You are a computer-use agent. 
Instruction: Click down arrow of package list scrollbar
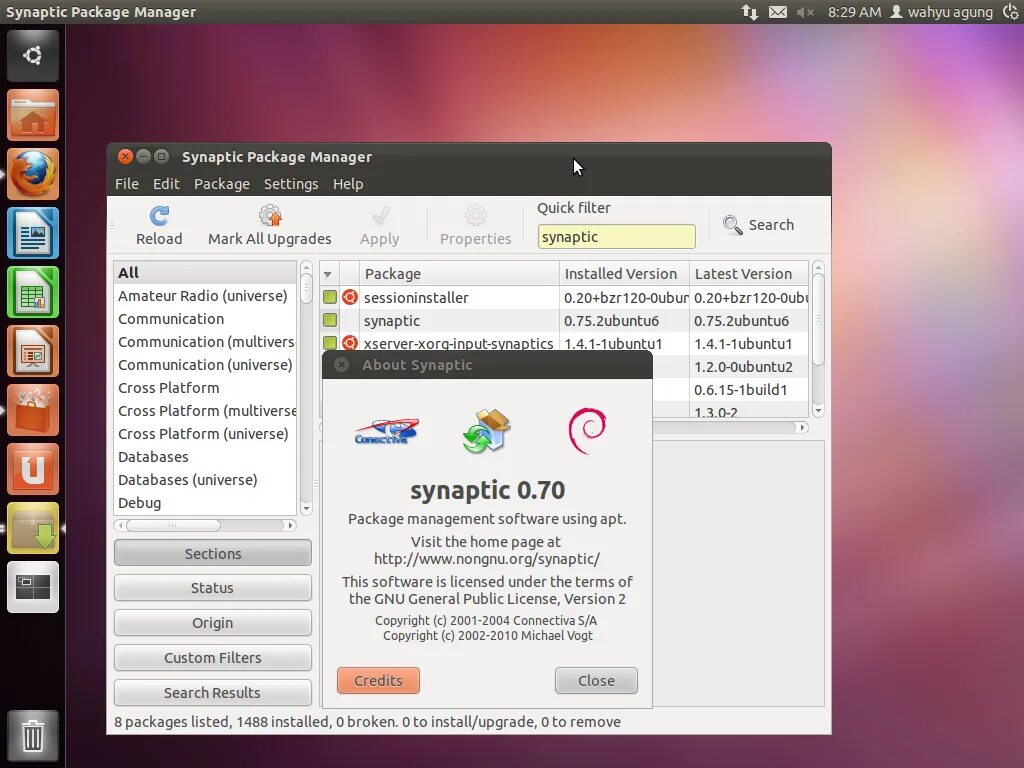click(x=818, y=411)
